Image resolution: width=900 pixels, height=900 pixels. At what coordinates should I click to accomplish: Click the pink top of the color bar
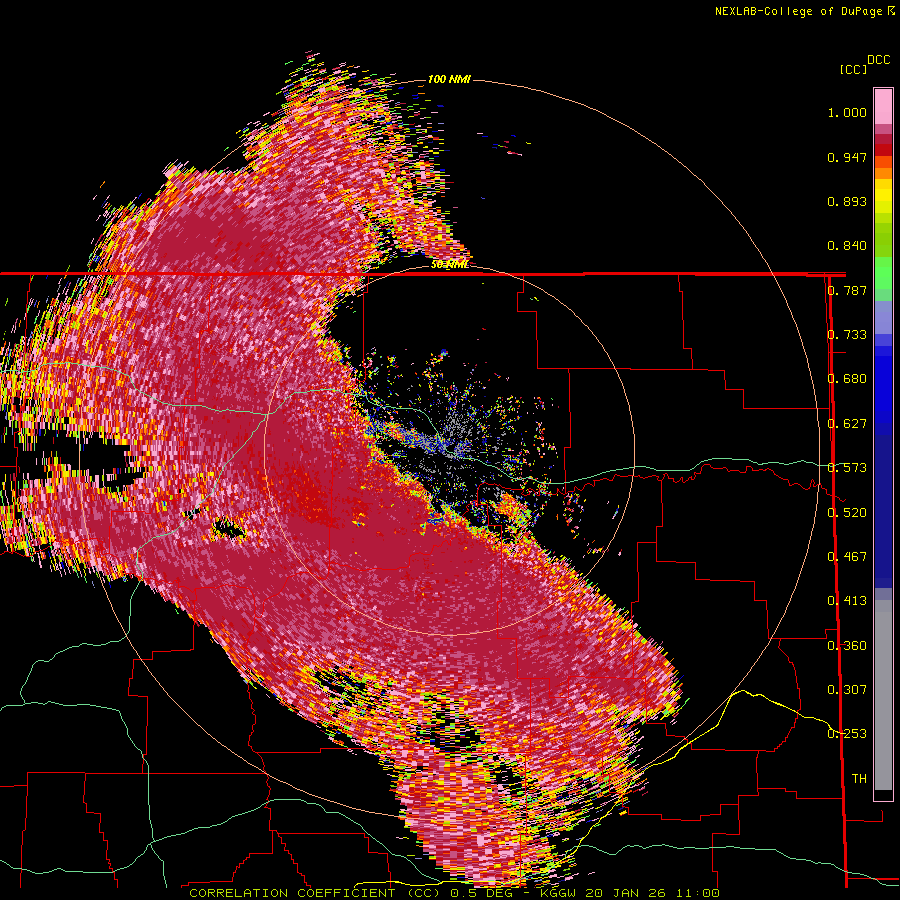[883, 106]
